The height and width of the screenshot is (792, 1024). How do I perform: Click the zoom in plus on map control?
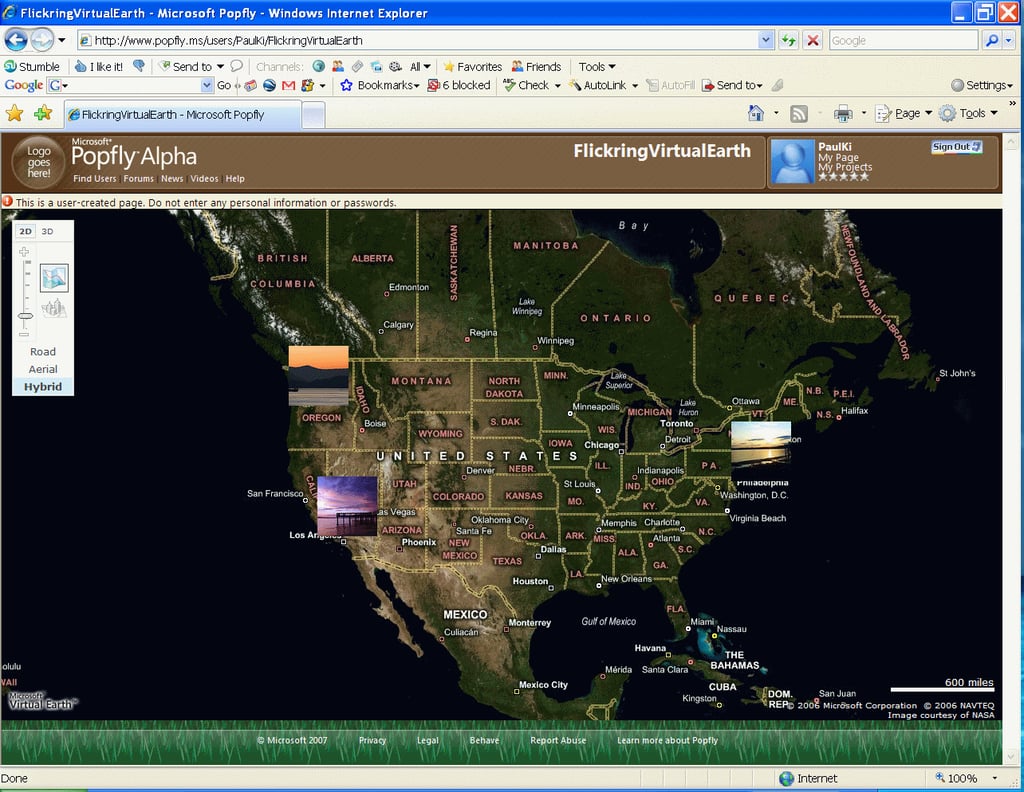24,252
